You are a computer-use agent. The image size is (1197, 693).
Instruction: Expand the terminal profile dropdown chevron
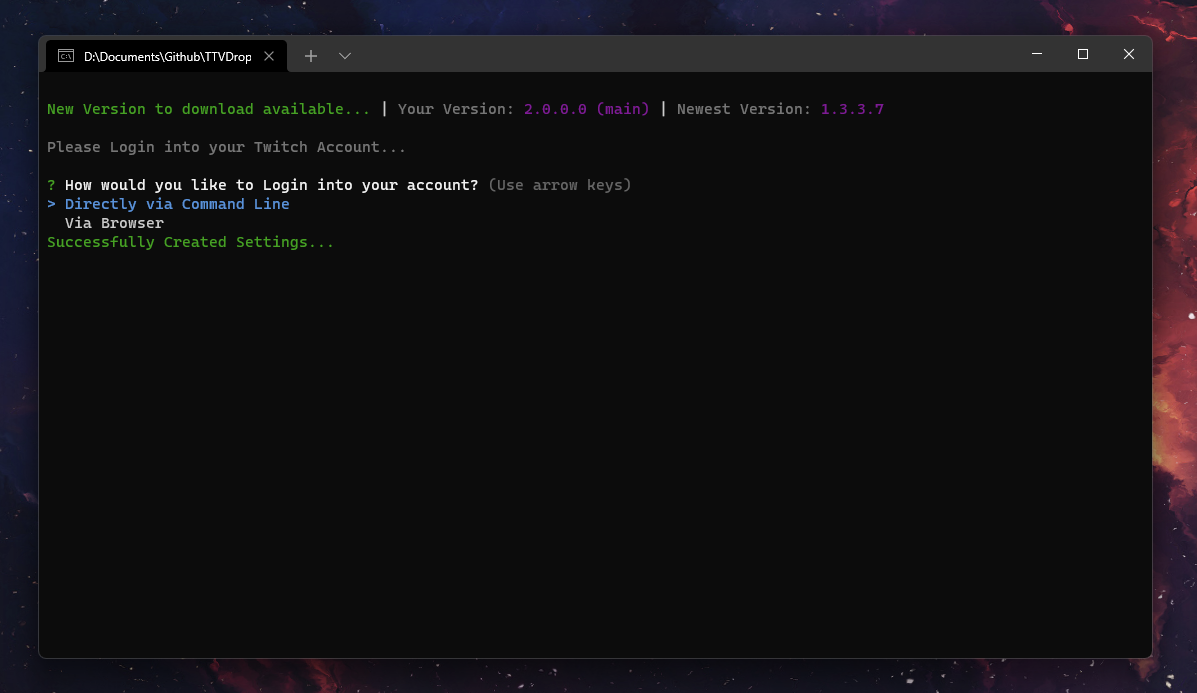(x=345, y=56)
